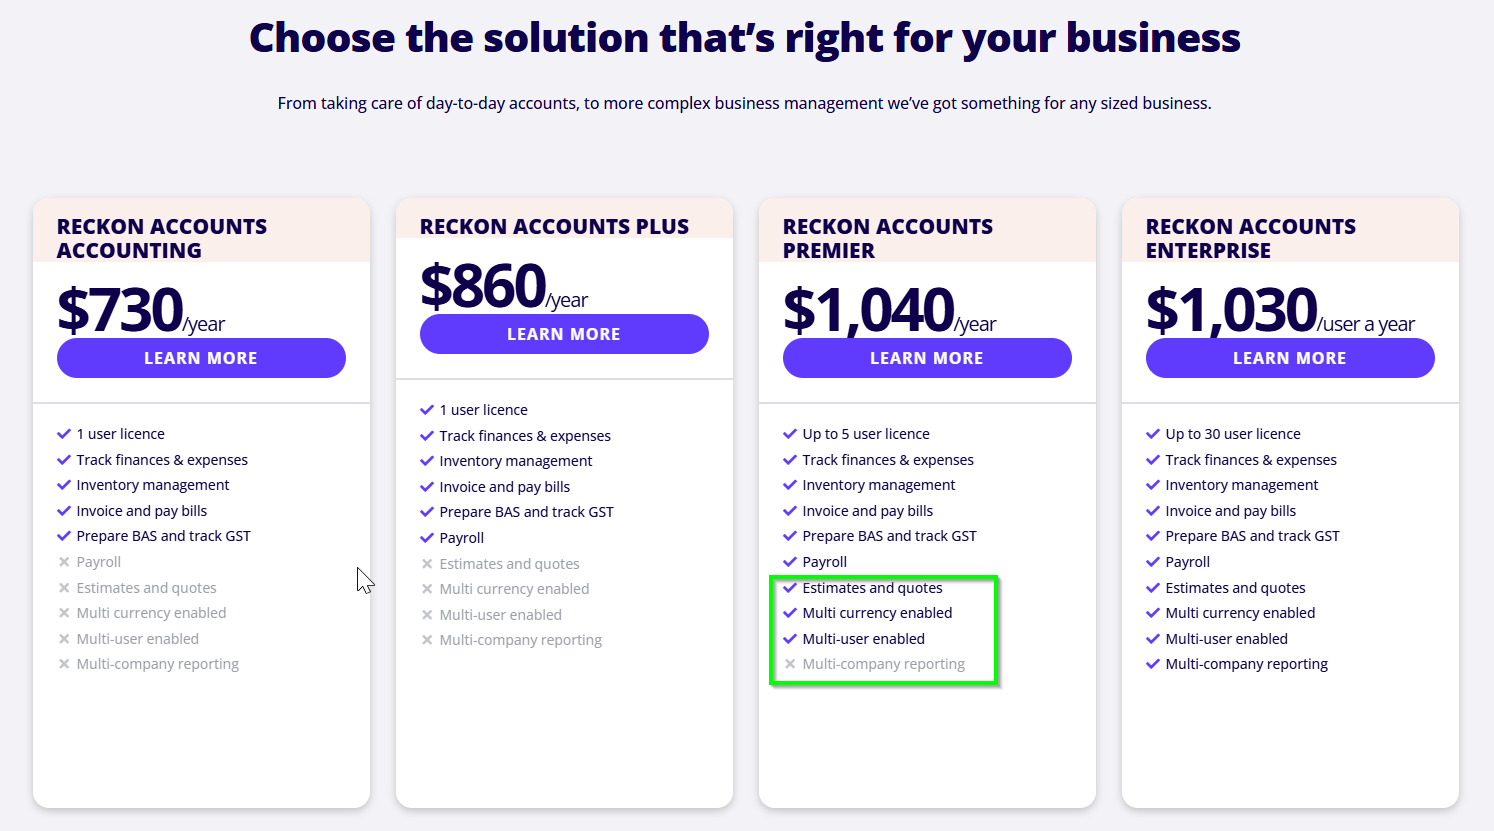Click checkmark beside Multi currency enabled in Premier
Viewport: 1494px width, 831px height.
(790, 613)
